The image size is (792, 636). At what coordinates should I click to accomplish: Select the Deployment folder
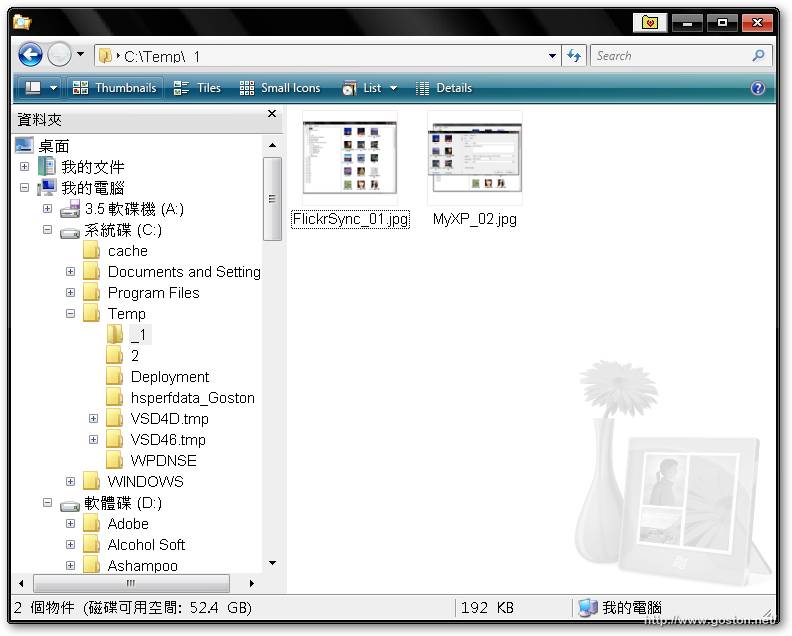(170, 377)
